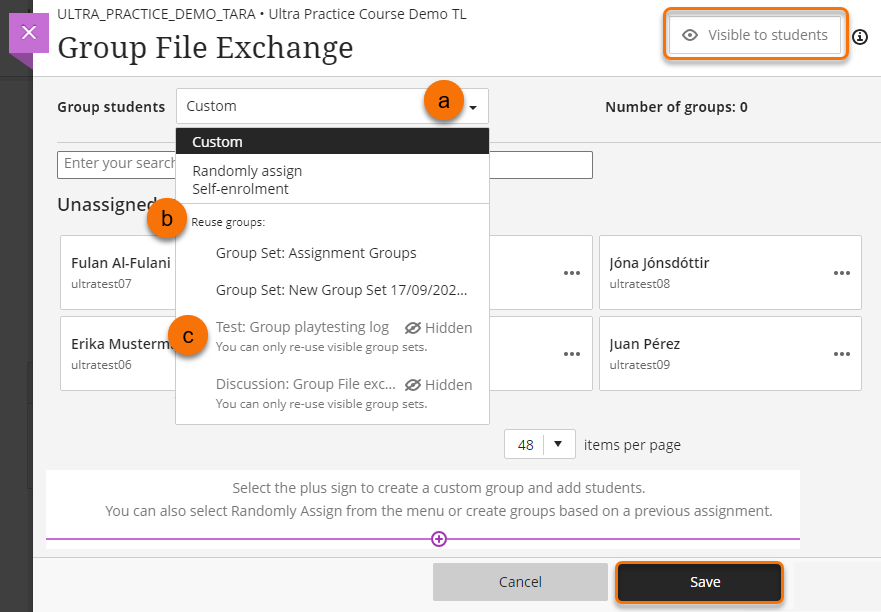Select the Custom option in dropdown

[x=217, y=142]
